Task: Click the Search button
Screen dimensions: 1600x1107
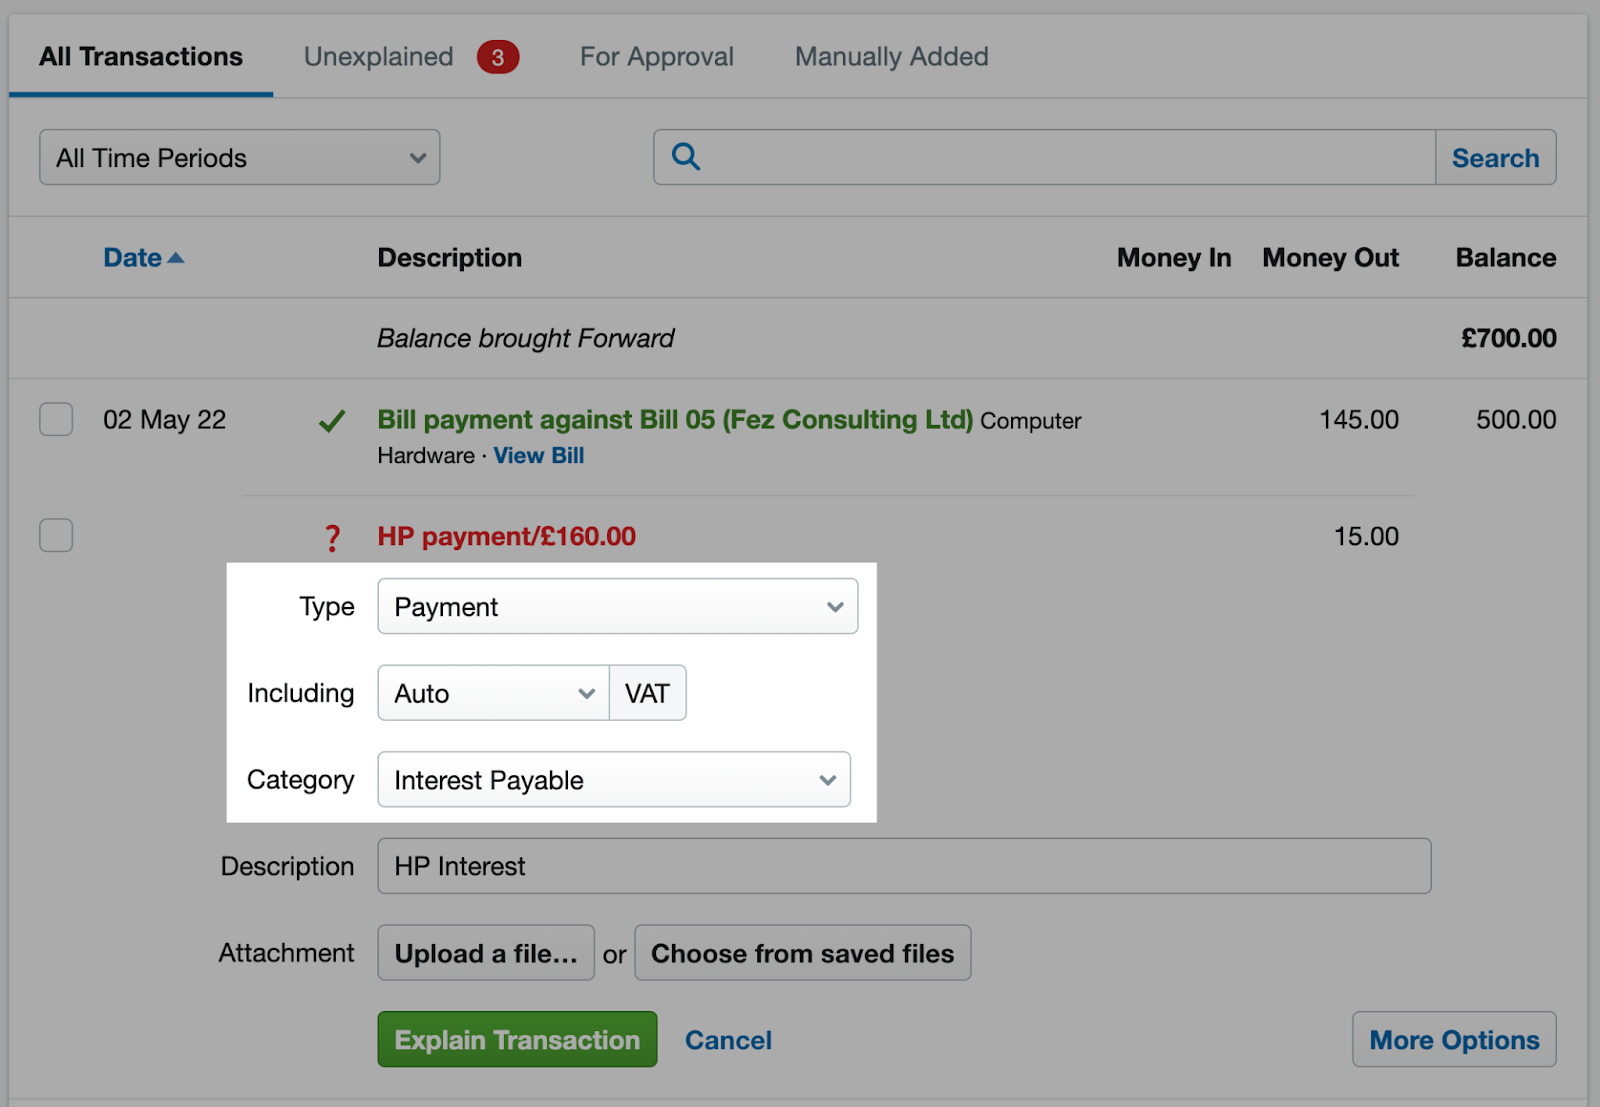Action: point(1495,157)
